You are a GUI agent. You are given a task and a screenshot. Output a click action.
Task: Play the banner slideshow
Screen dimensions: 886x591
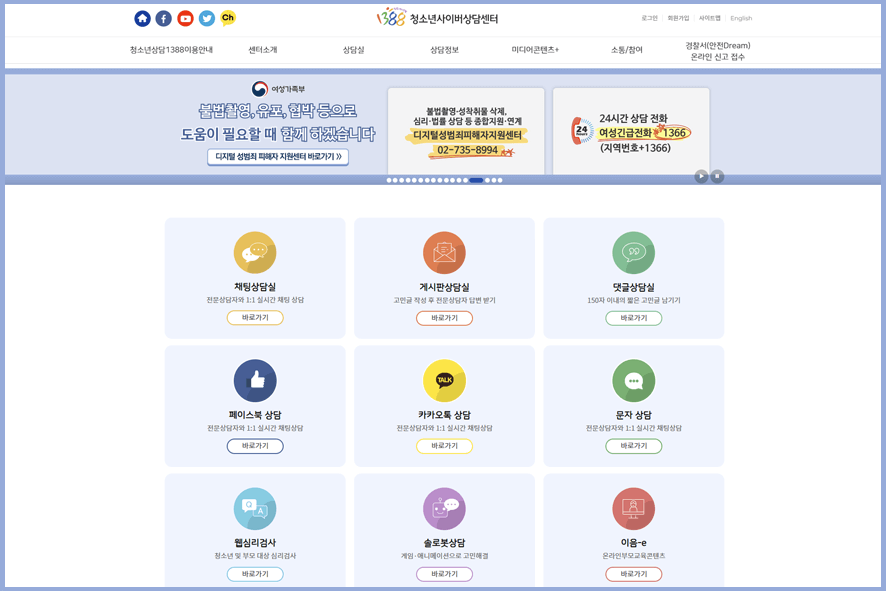701,176
